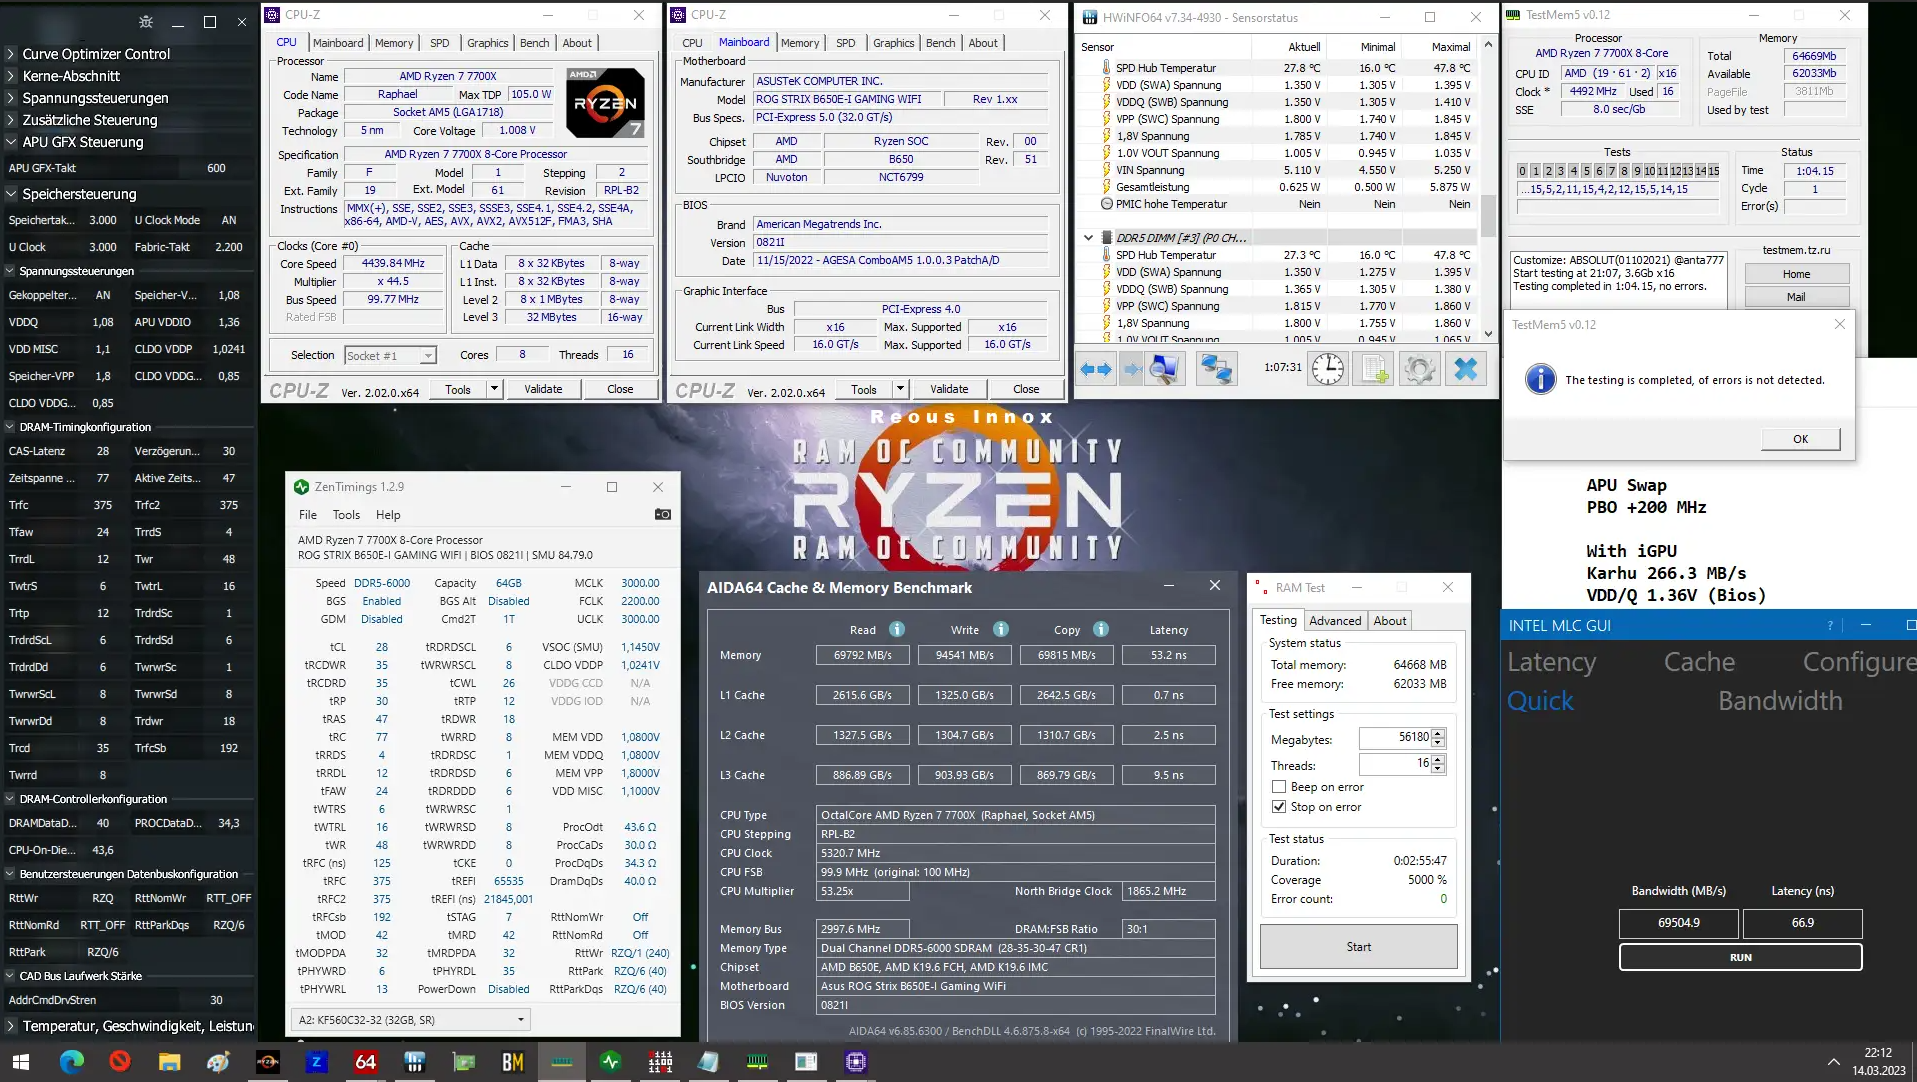Expand Temperatur, Geschwindigkeit section

coord(10,1026)
